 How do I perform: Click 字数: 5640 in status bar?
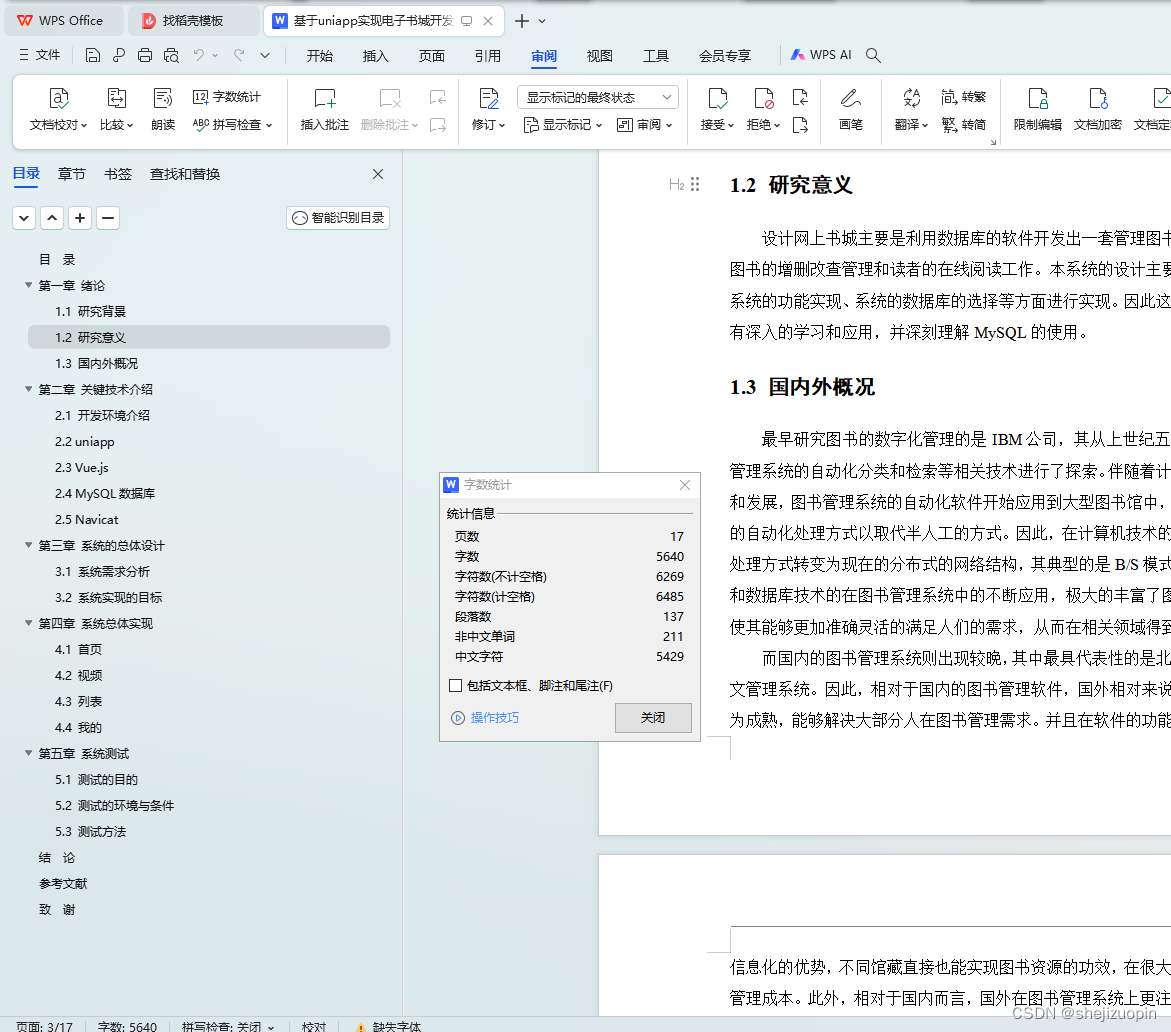[x=127, y=1026]
